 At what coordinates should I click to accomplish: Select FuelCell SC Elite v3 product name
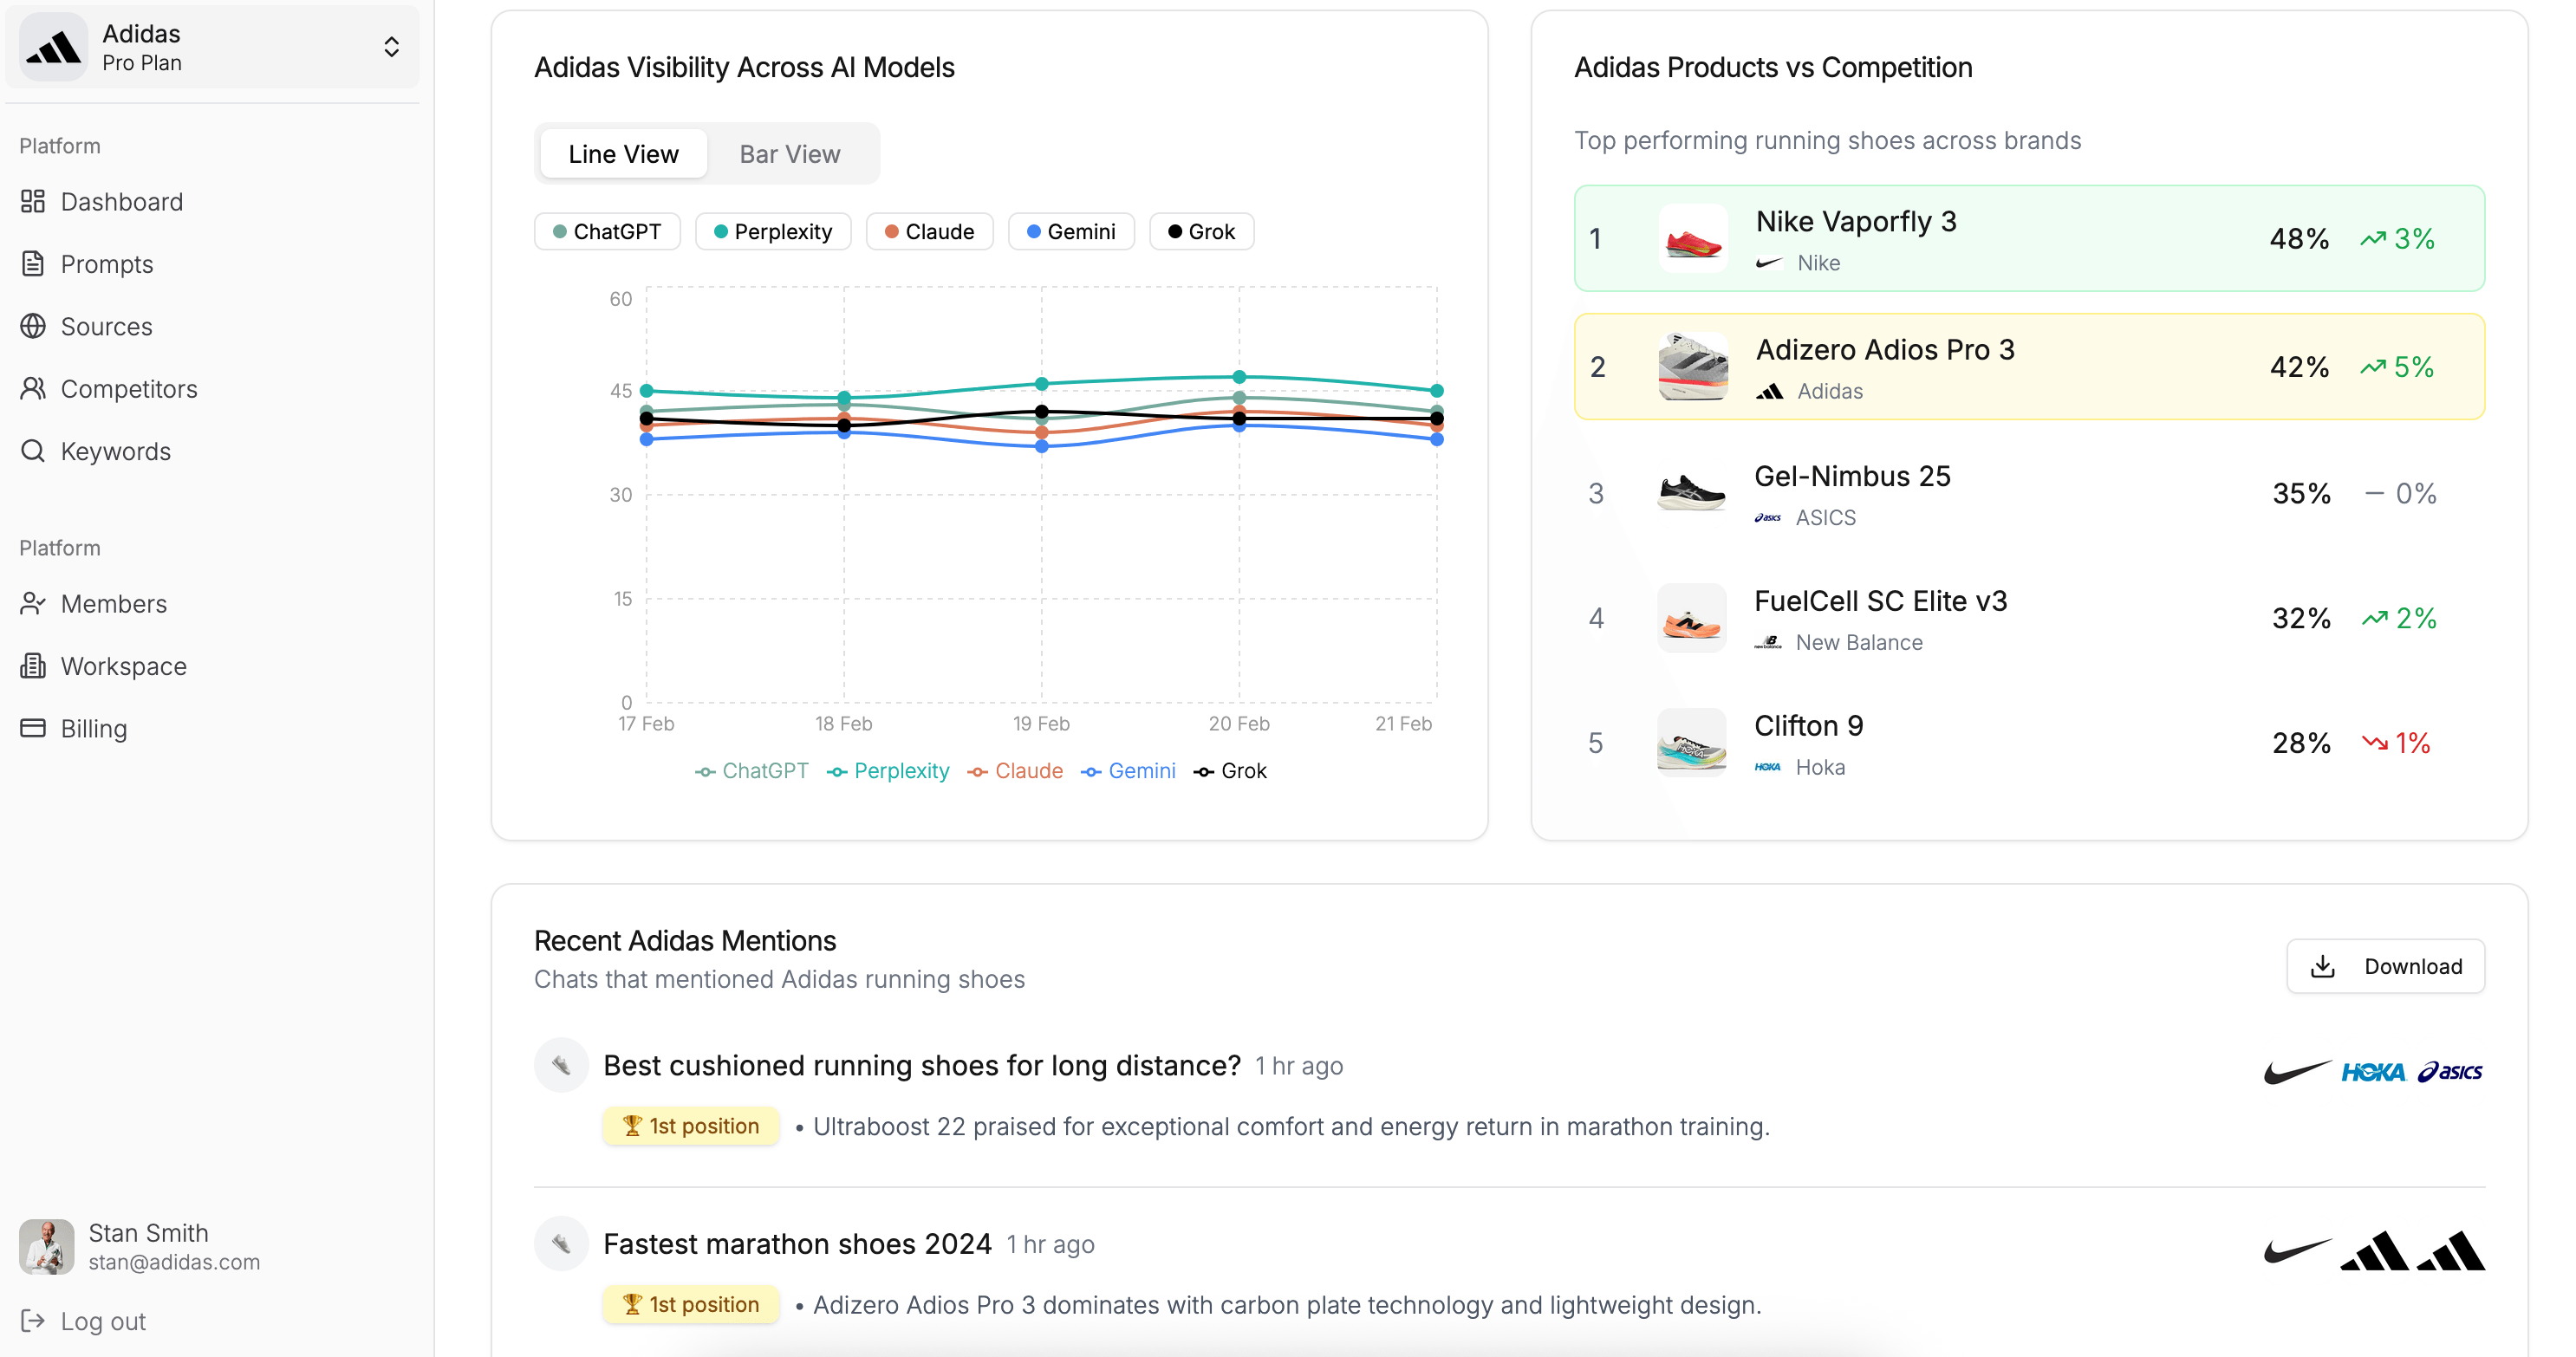1880,601
